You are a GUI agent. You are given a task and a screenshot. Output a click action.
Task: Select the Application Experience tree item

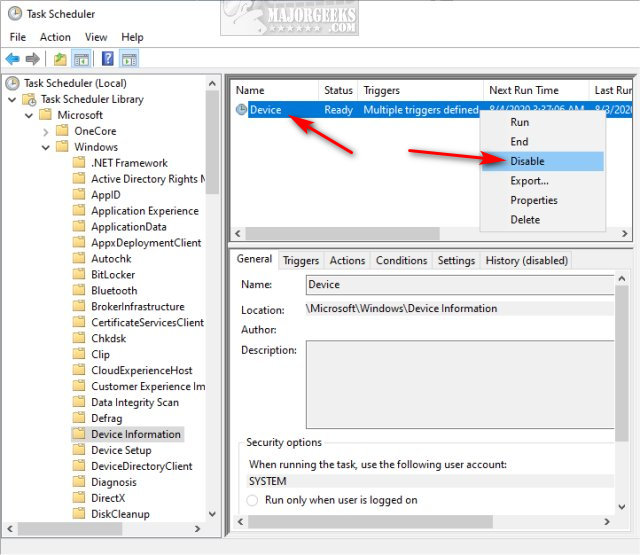[145, 211]
